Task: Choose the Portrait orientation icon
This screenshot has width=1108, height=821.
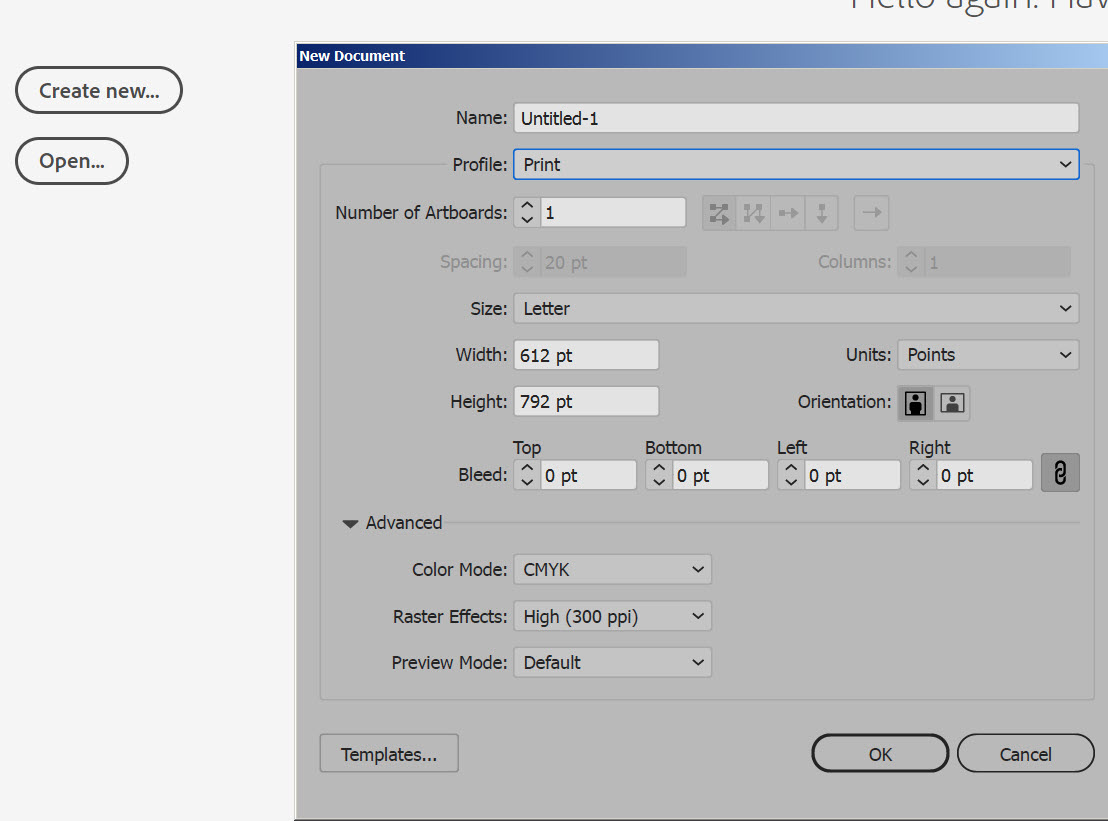Action: pos(915,403)
